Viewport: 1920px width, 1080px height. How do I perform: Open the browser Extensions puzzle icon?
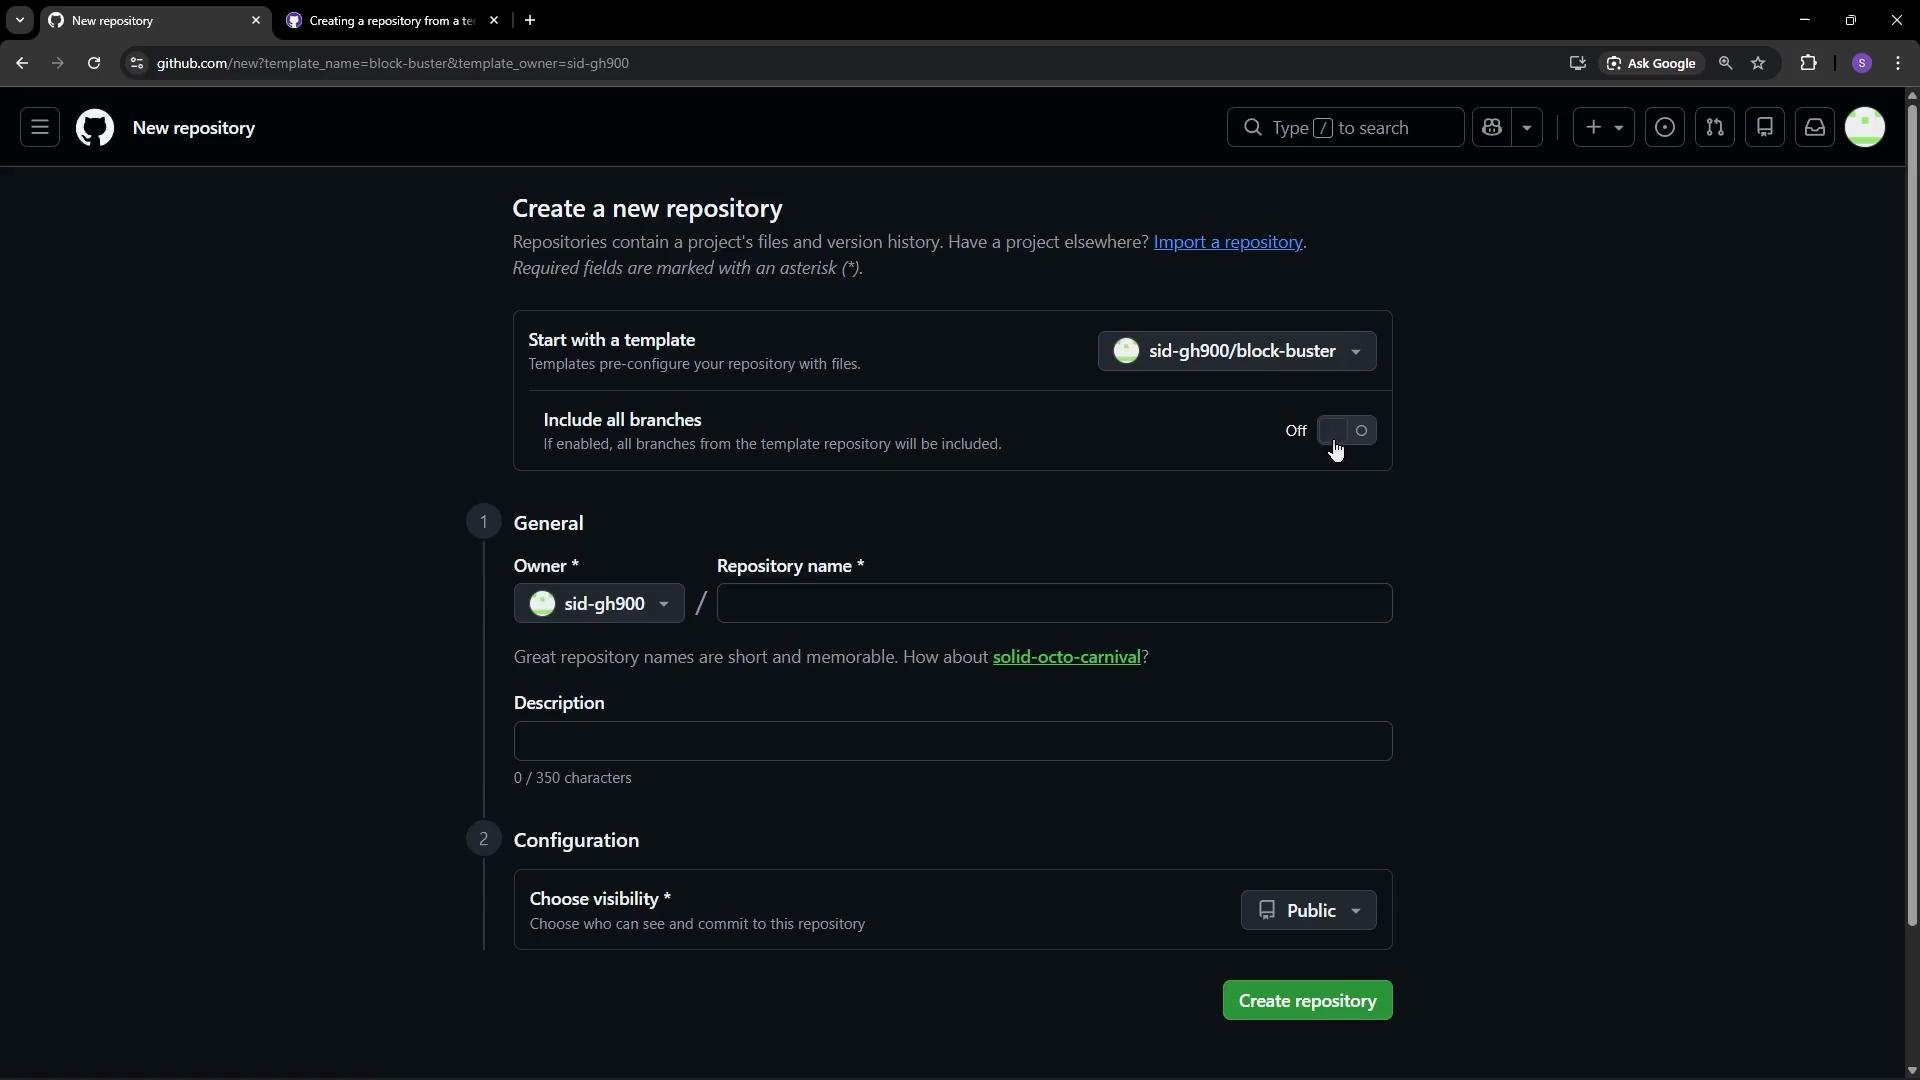pos(1808,63)
